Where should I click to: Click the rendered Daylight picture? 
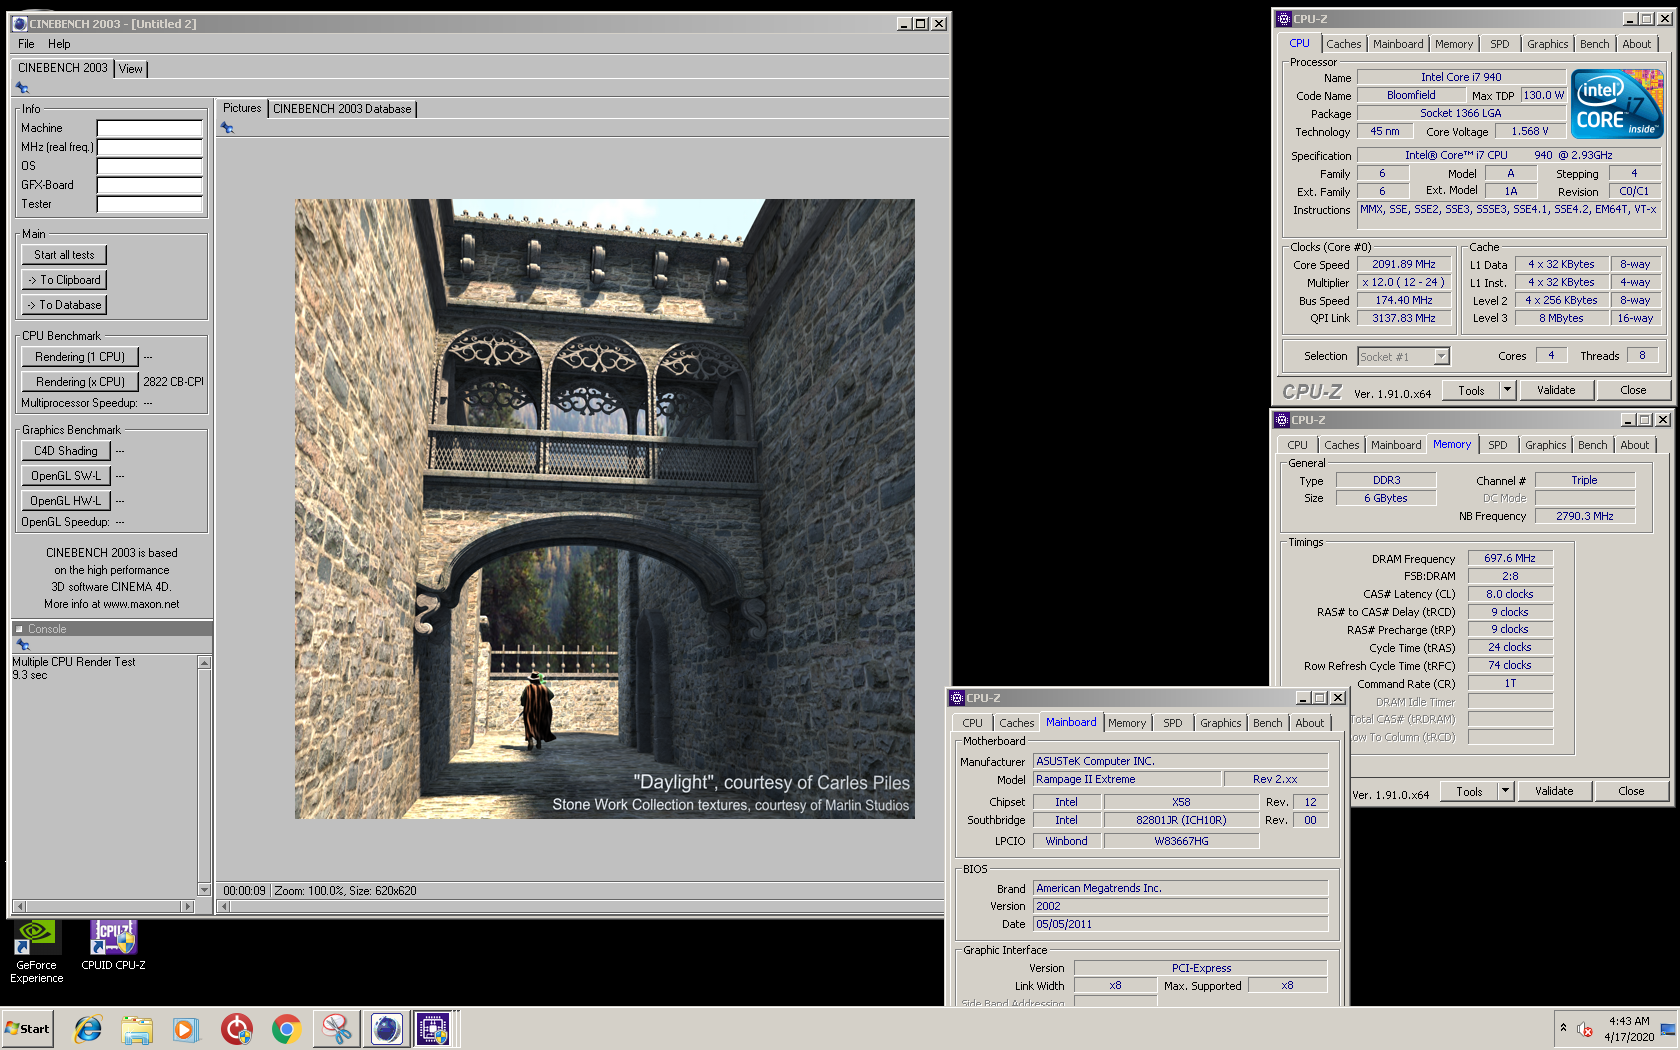click(604, 509)
